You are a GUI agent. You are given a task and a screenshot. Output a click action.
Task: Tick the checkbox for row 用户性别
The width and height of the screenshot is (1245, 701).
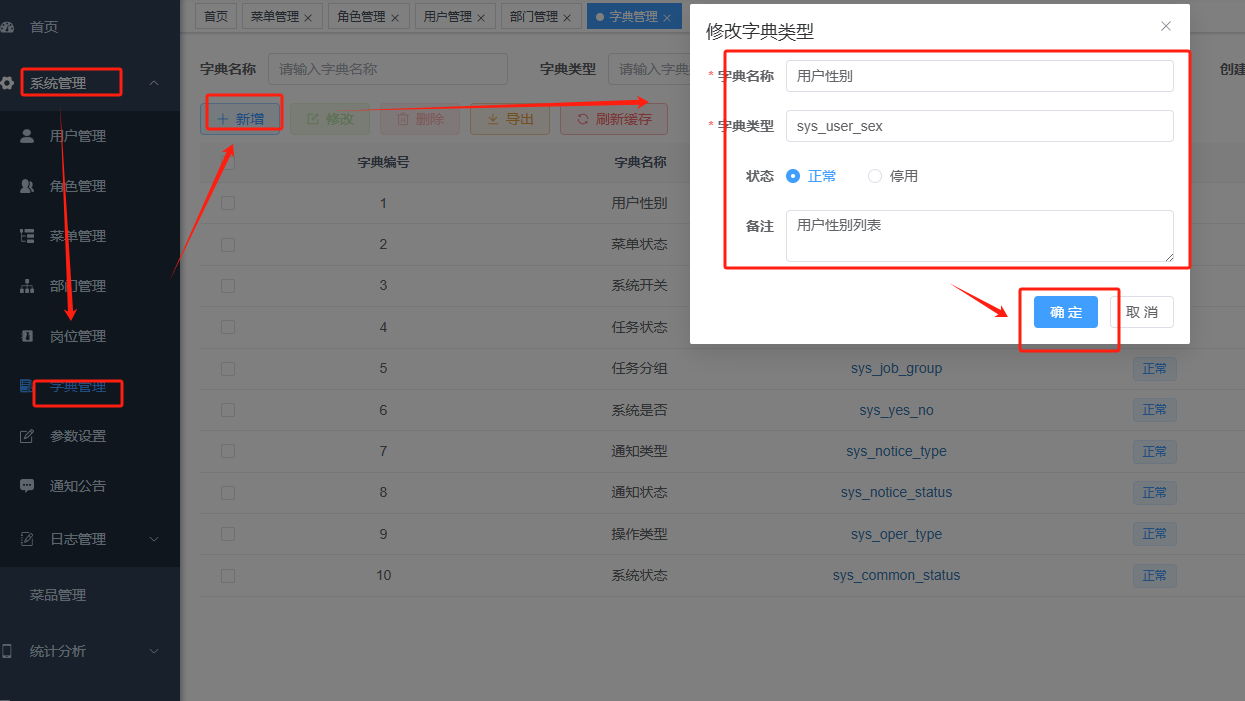pyautogui.click(x=228, y=203)
